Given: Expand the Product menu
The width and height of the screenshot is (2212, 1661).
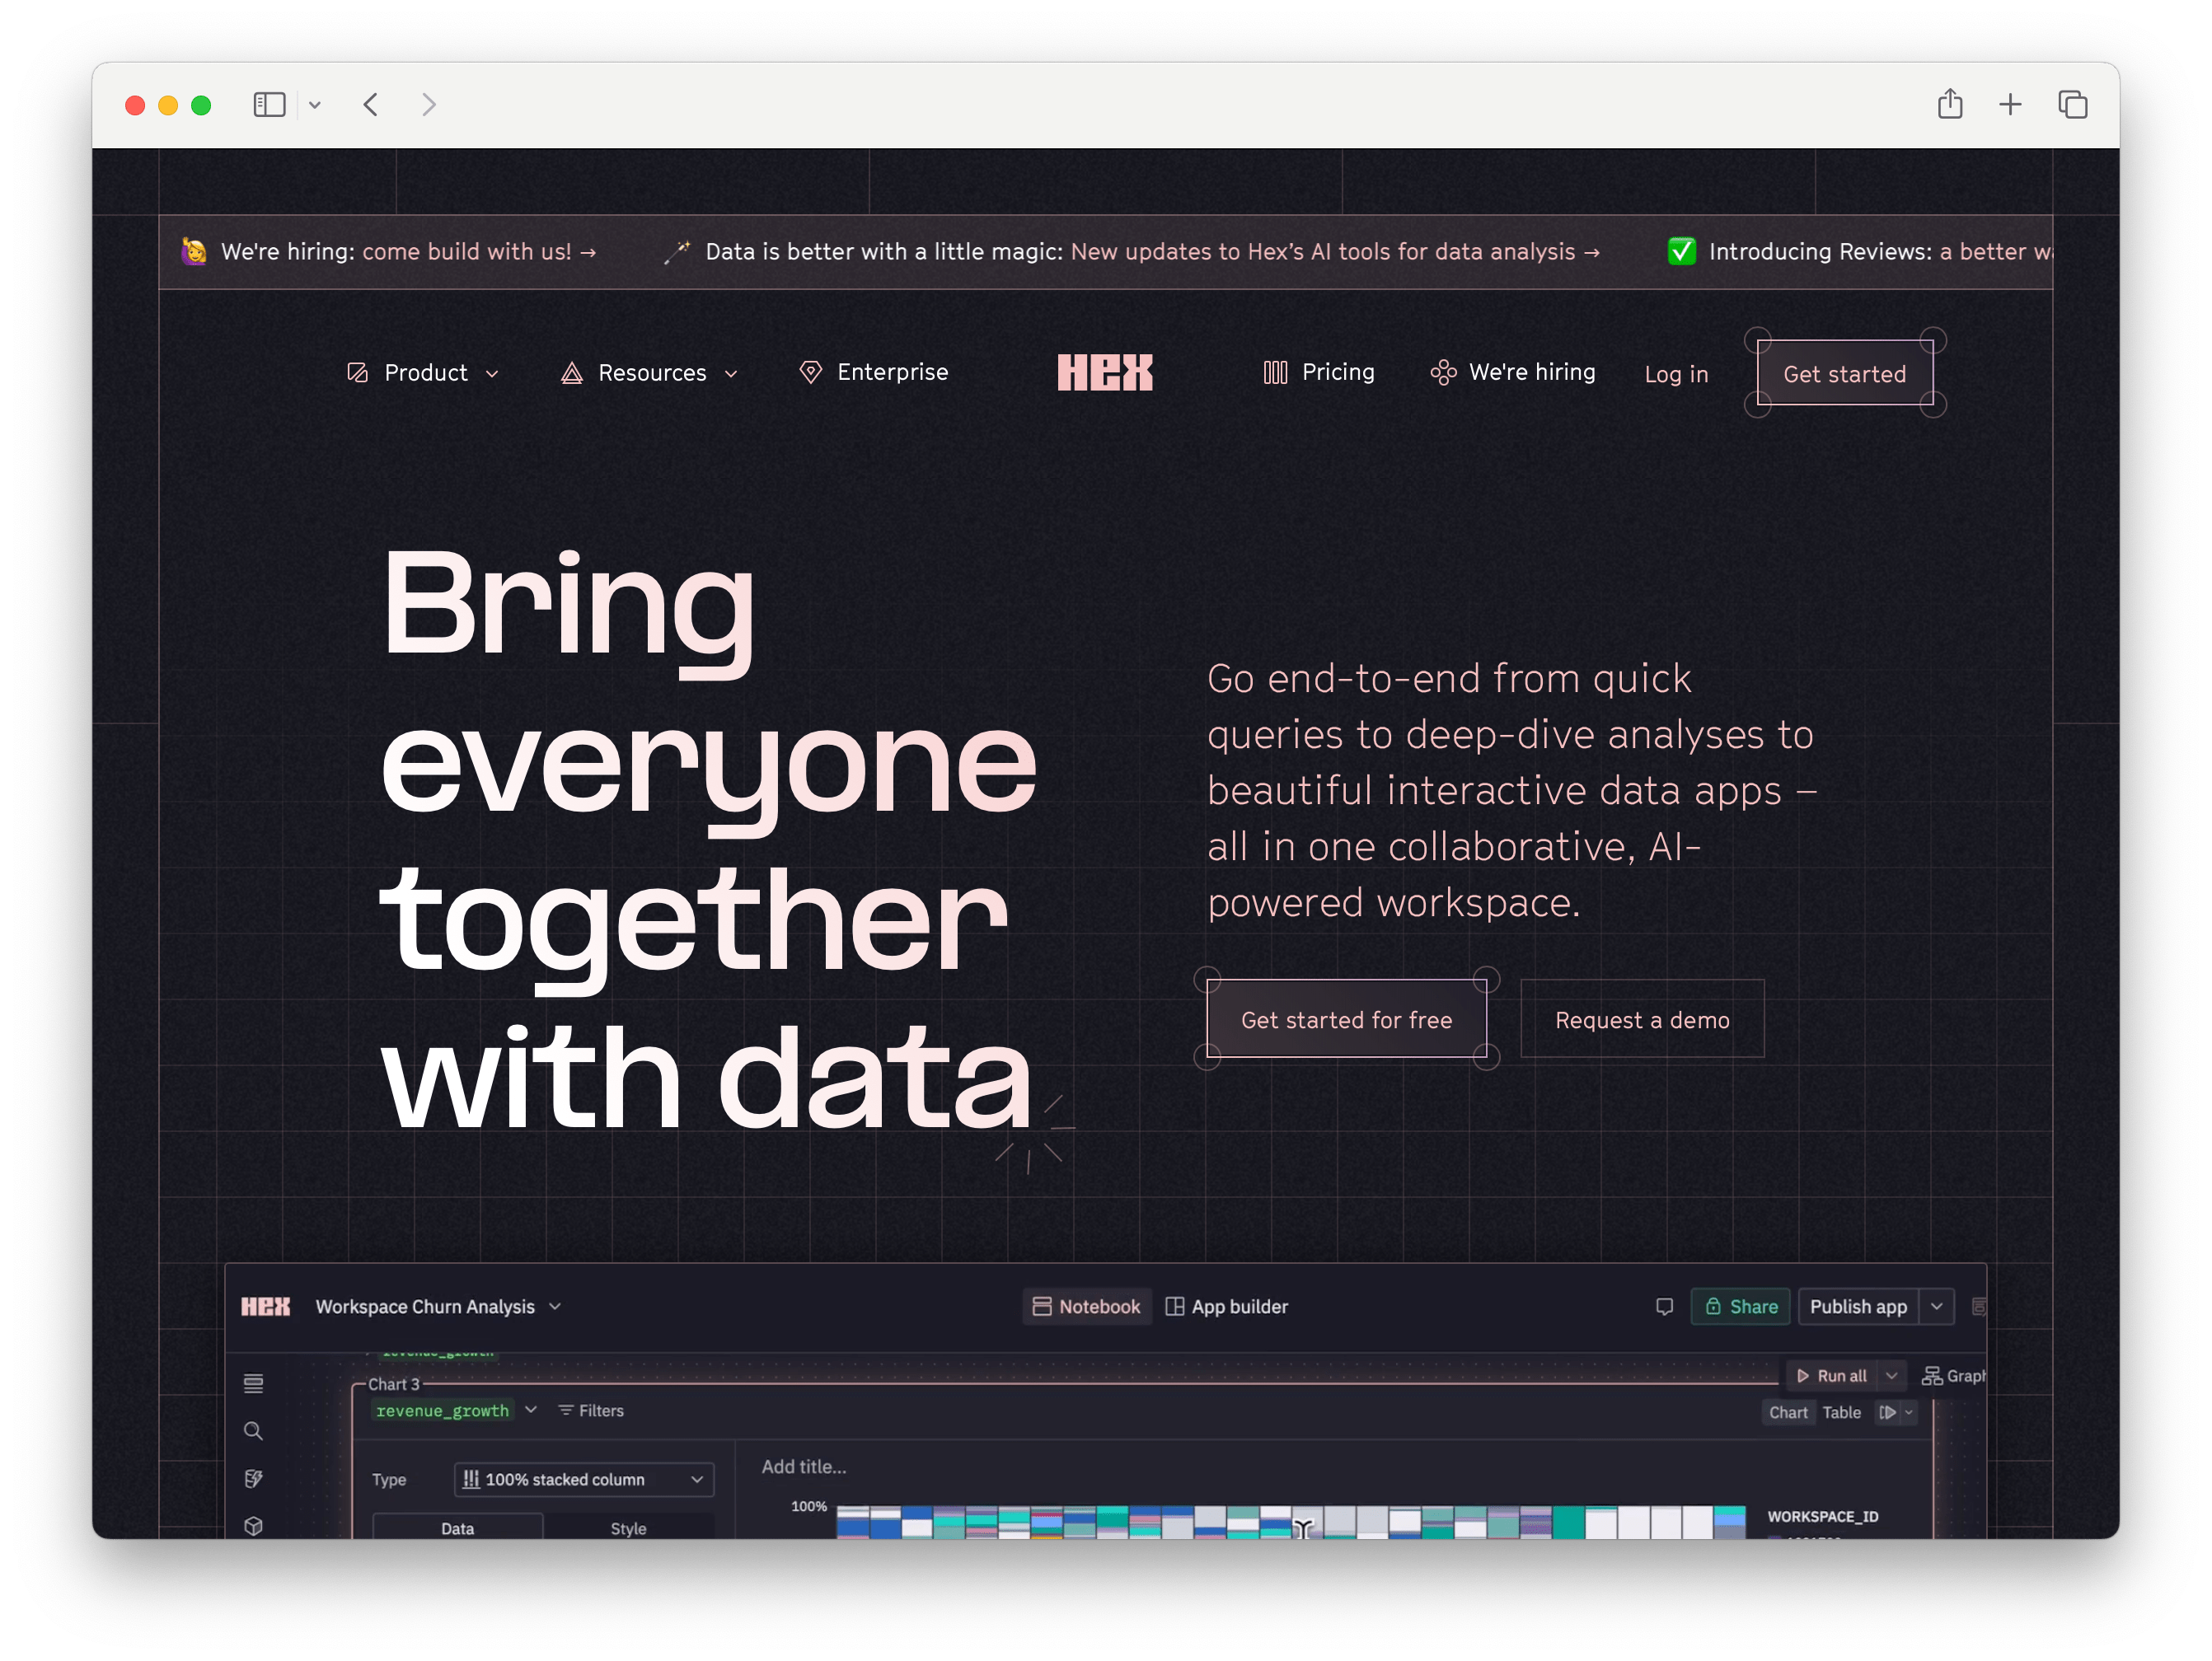Looking at the screenshot, I should pos(423,373).
